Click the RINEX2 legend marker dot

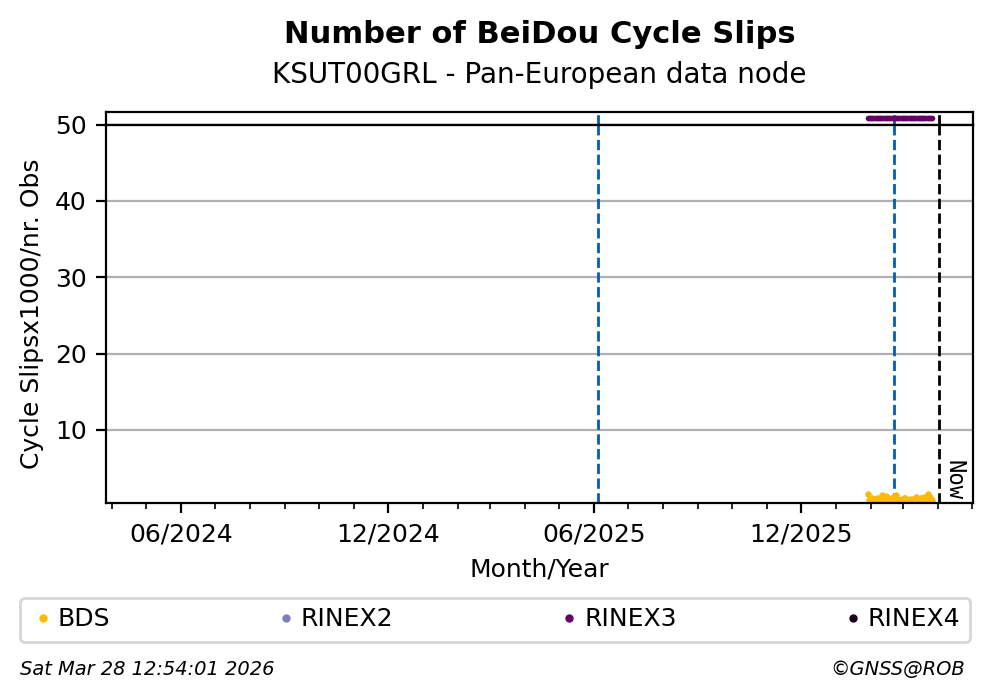[x=286, y=619]
